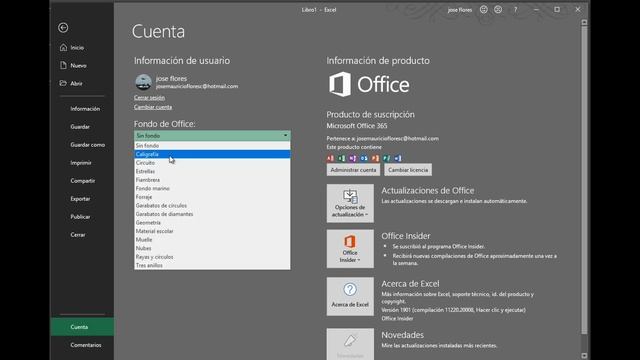This screenshot has height=360, width=640.
Task: Select Forraje background option
Action: (x=212, y=197)
